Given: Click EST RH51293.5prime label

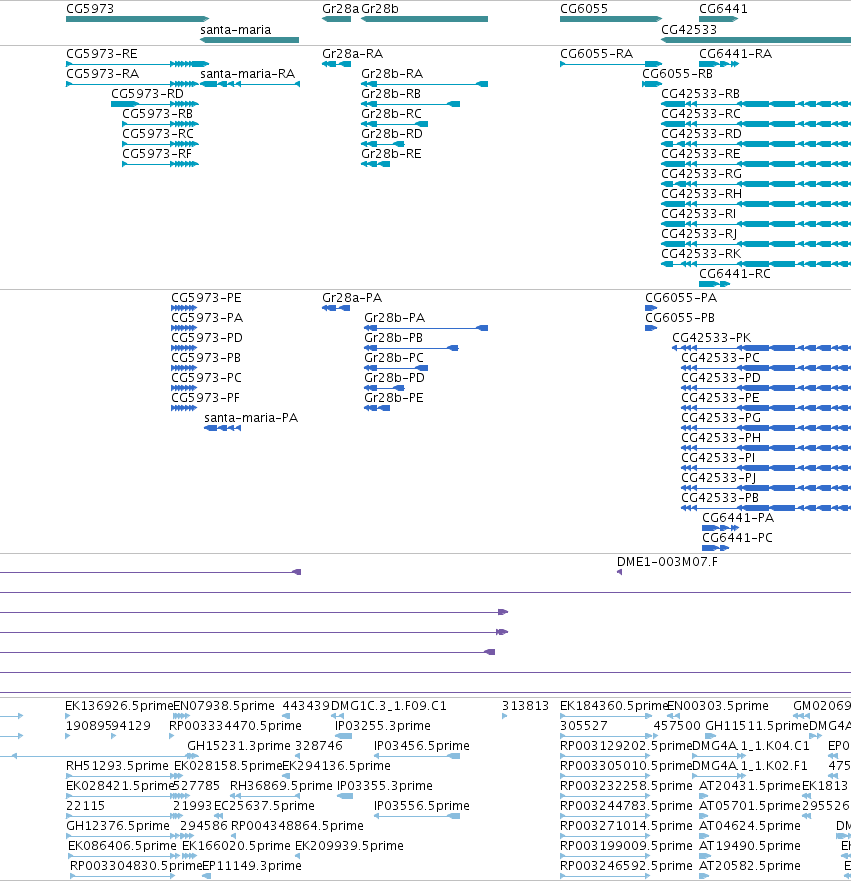Looking at the screenshot, I should [117, 766].
